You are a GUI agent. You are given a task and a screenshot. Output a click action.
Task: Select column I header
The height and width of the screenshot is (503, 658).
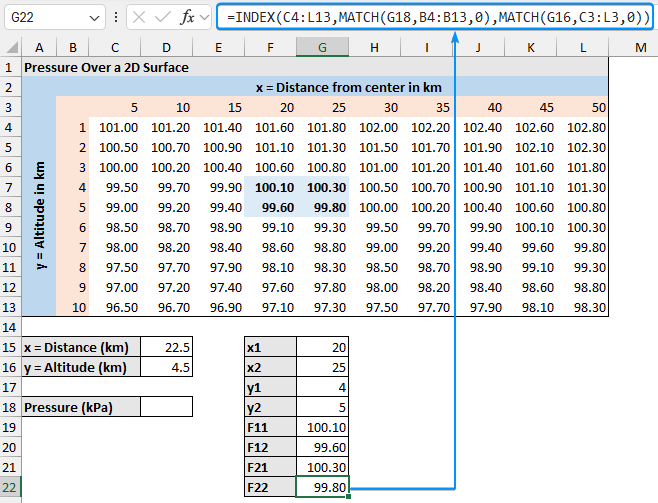[x=427, y=47]
